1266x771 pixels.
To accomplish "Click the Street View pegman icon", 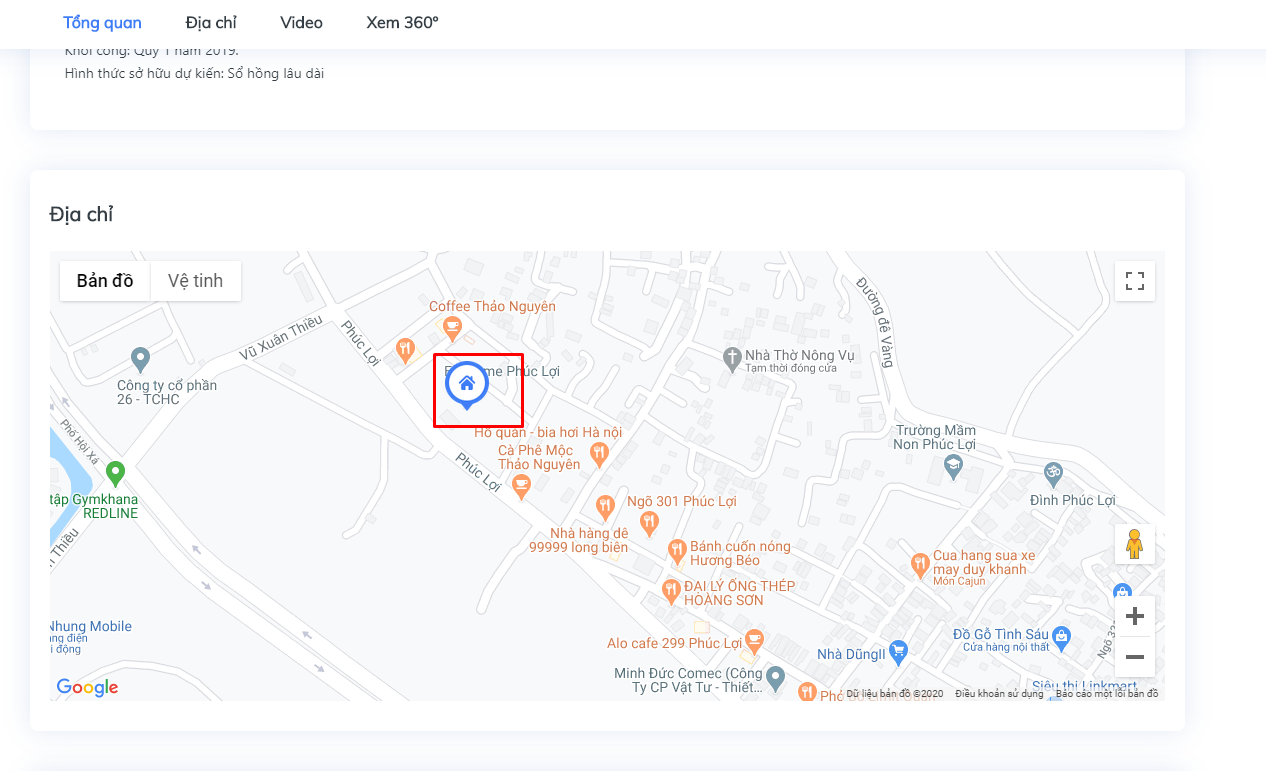I will point(1135,544).
